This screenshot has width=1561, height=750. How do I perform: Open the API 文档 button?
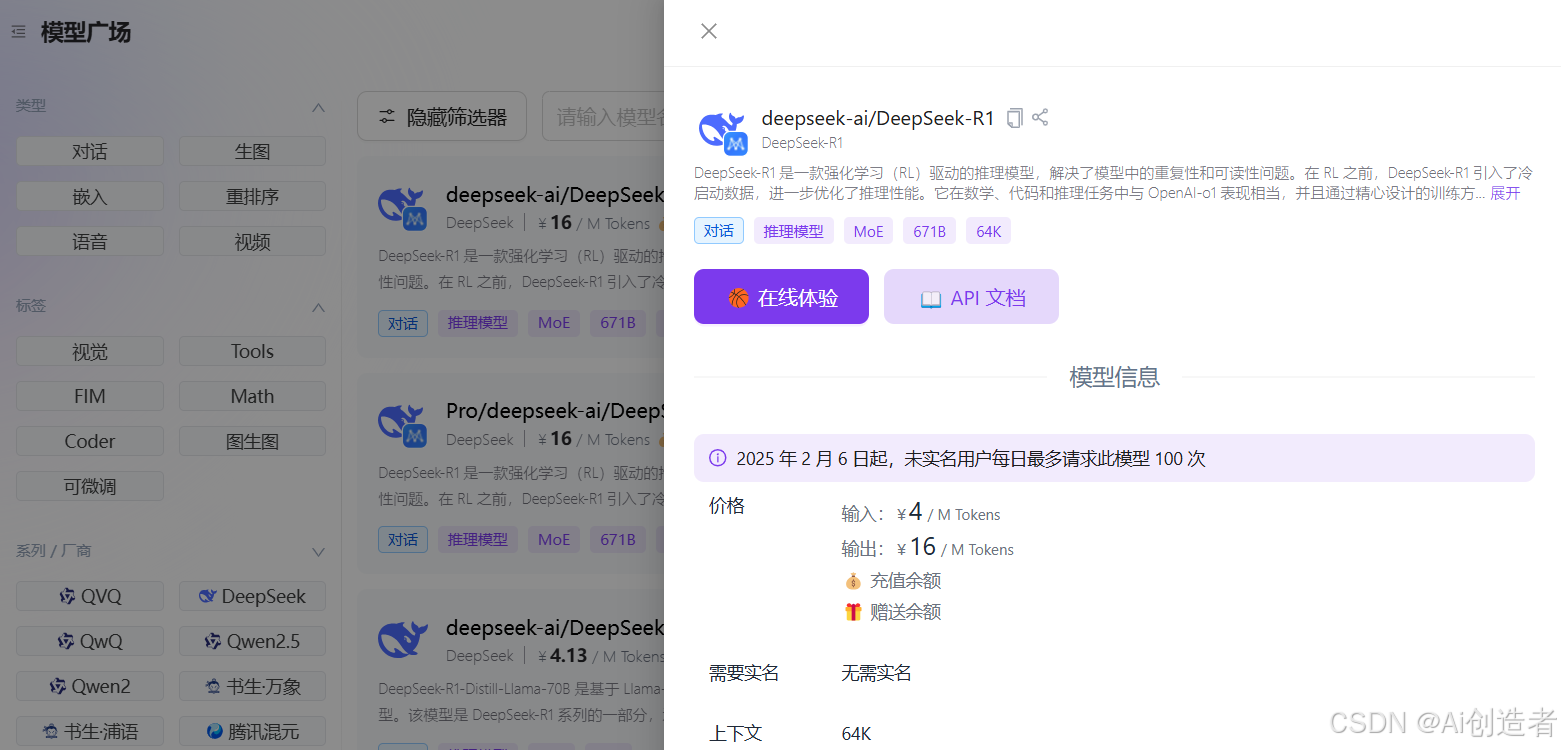point(971,297)
